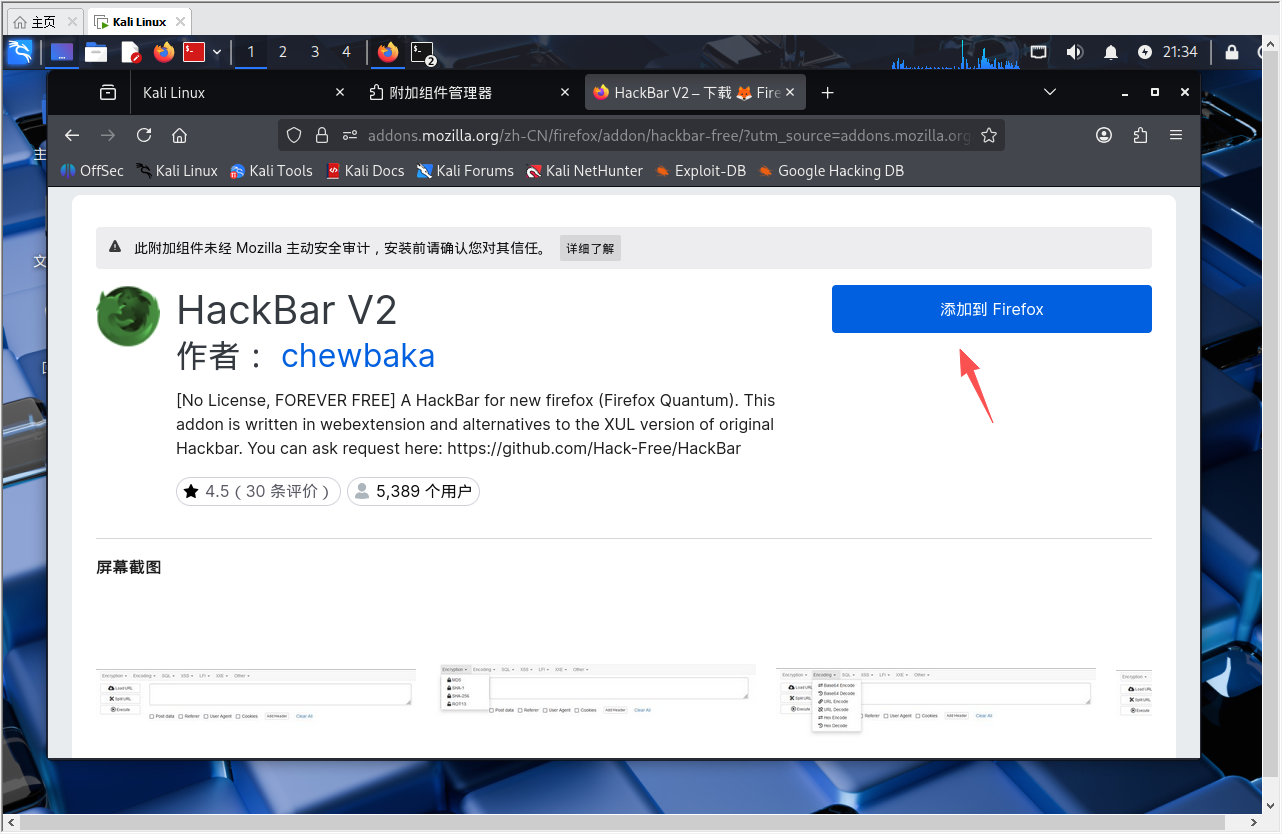Open the Firefox account icon
1282x834 pixels.
click(x=1104, y=135)
